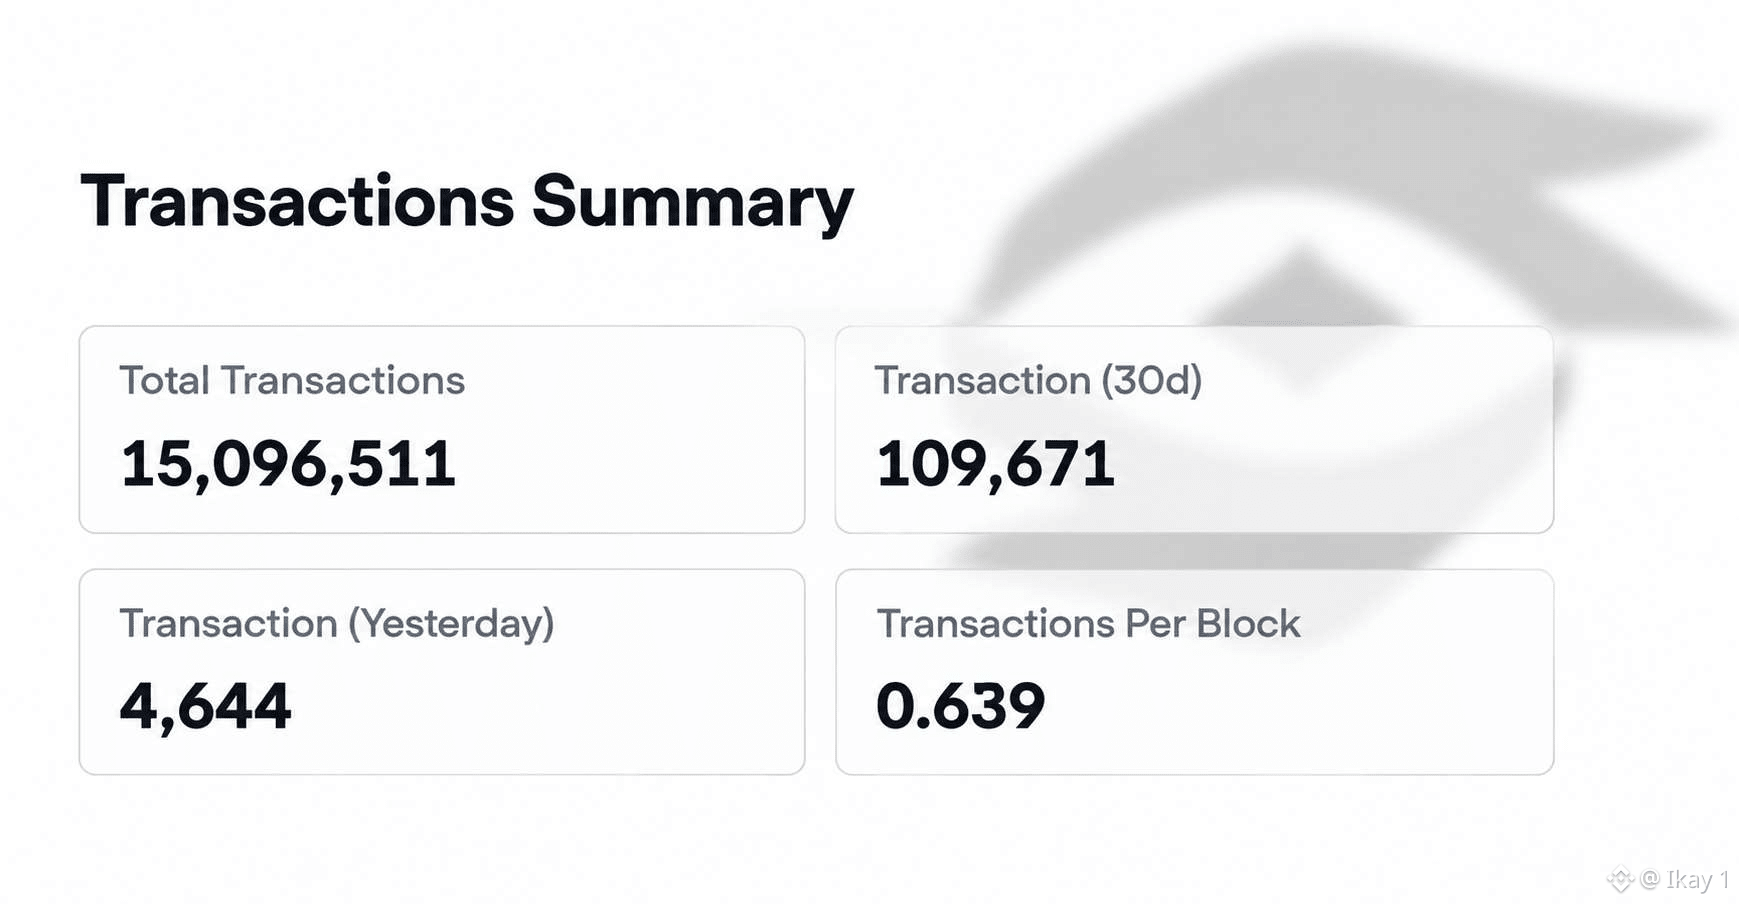This screenshot has height=904, width=1739.
Task: Click the 'Transaction (Yesterday)' label
Action: tap(337, 624)
